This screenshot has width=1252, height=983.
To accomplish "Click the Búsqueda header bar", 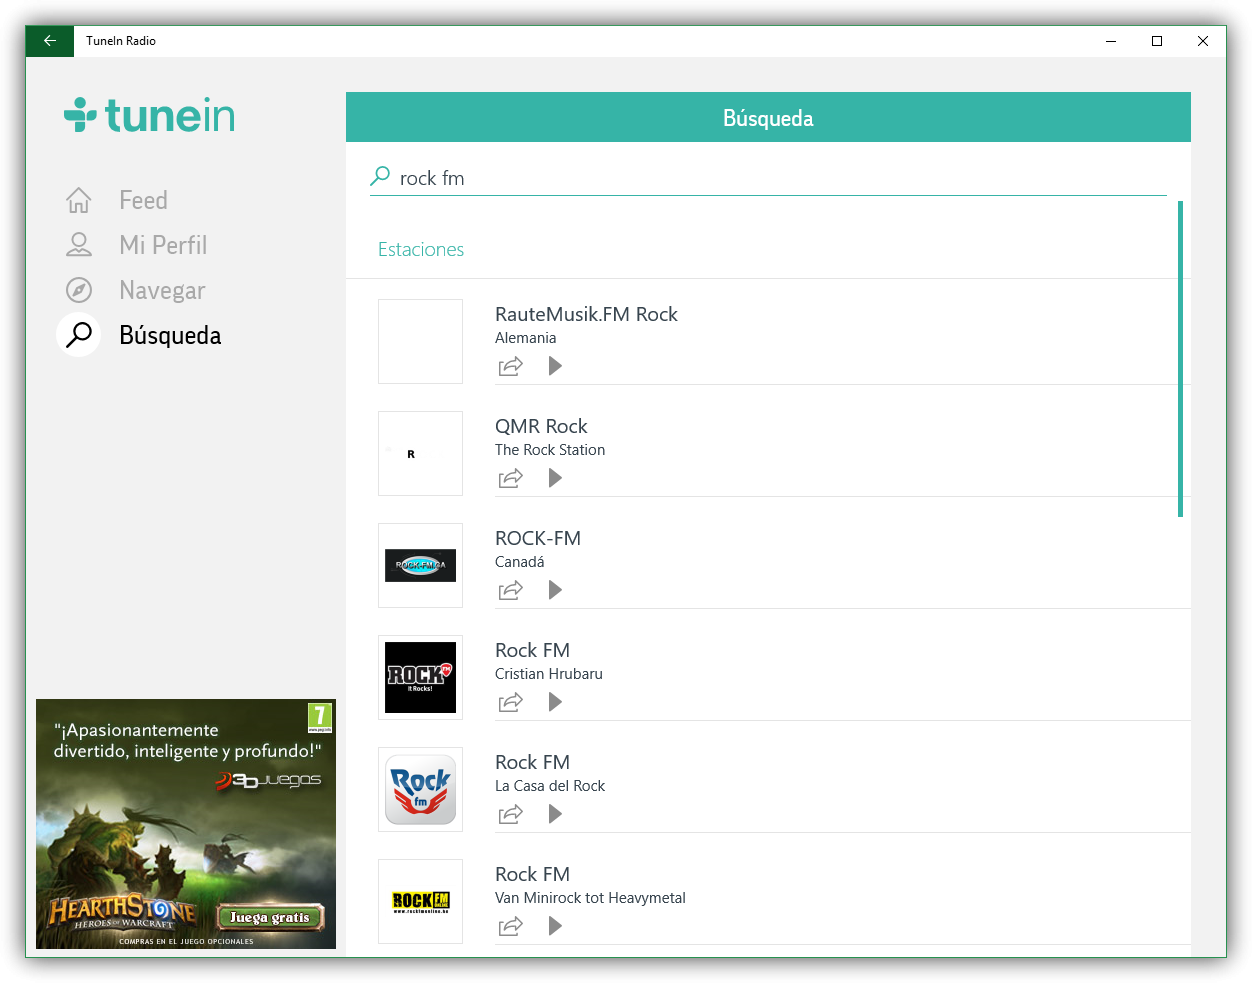I will tap(768, 117).
